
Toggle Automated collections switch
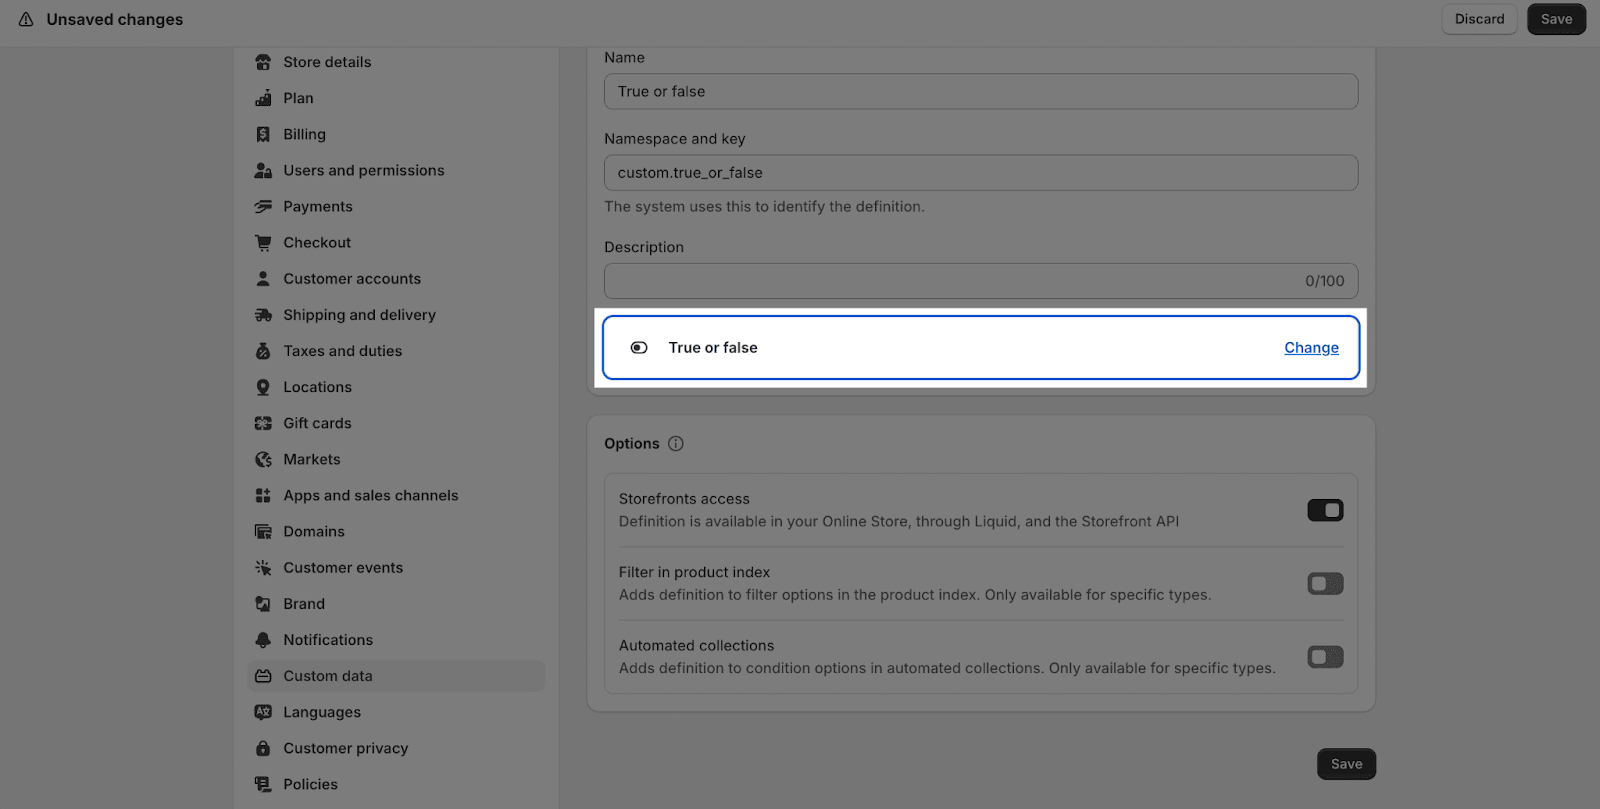click(1325, 657)
